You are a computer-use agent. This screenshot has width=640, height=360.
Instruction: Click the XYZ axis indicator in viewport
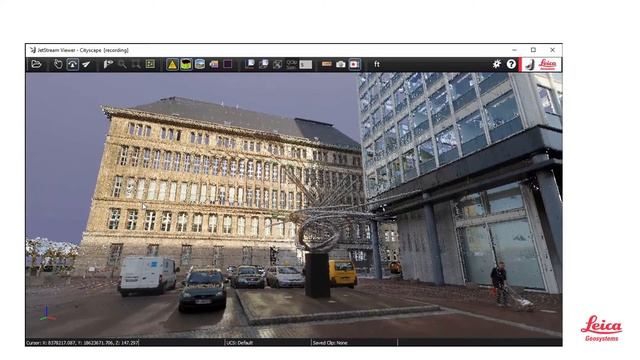(46, 313)
